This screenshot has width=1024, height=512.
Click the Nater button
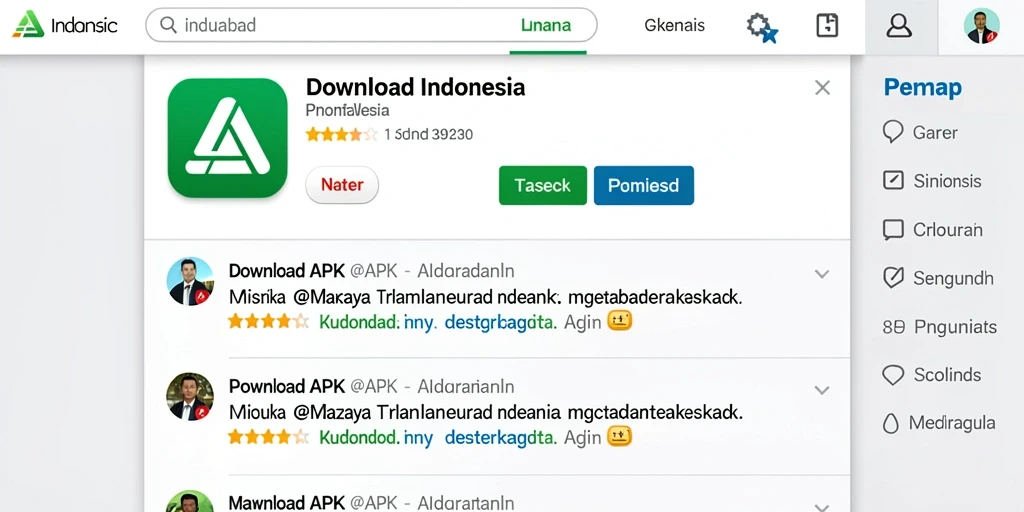tap(342, 185)
